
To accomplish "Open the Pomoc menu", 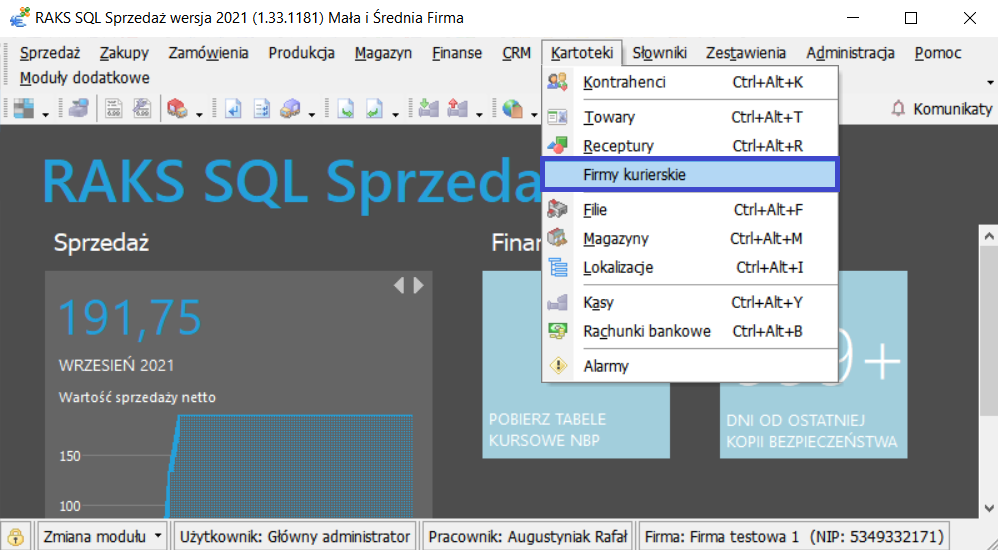I will point(938,53).
